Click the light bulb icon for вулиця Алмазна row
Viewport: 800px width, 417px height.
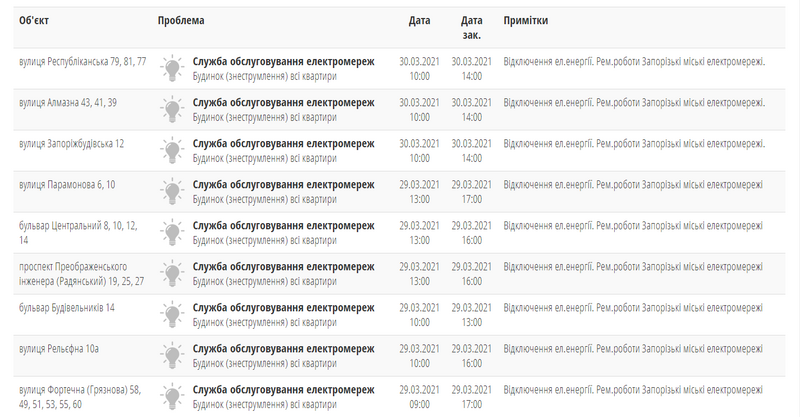pos(173,109)
